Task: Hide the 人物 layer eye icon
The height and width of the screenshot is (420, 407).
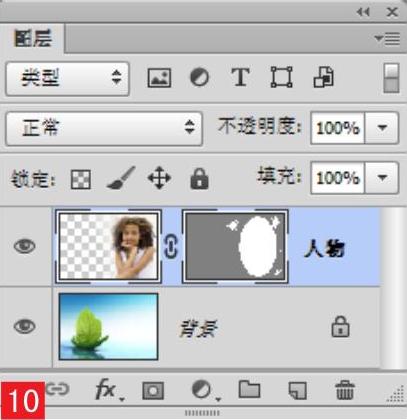Action: 24,247
